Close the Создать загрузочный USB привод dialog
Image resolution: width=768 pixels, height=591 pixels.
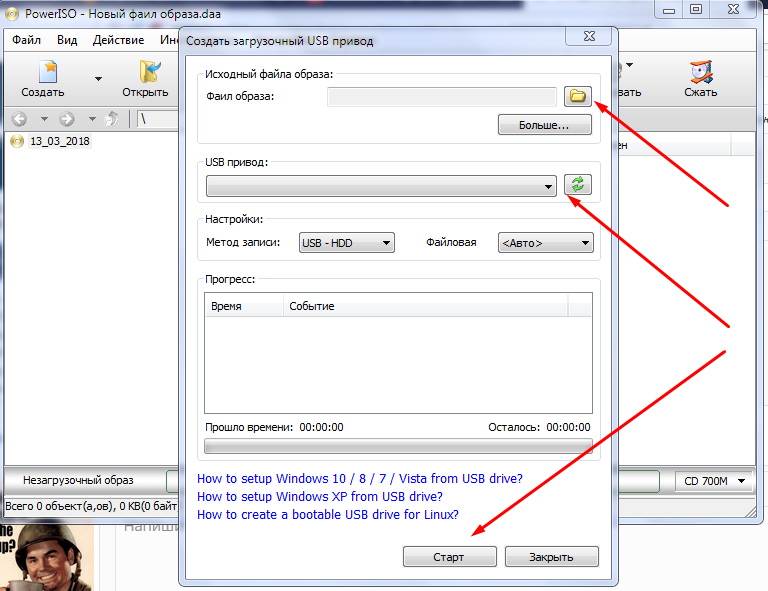tap(589, 36)
